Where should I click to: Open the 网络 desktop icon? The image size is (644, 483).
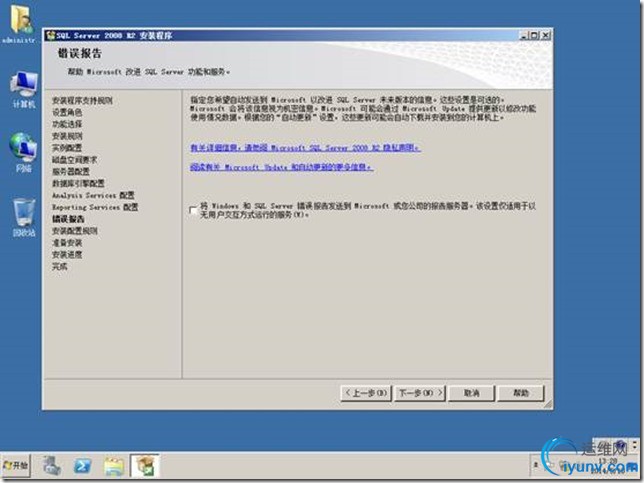[x=23, y=152]
